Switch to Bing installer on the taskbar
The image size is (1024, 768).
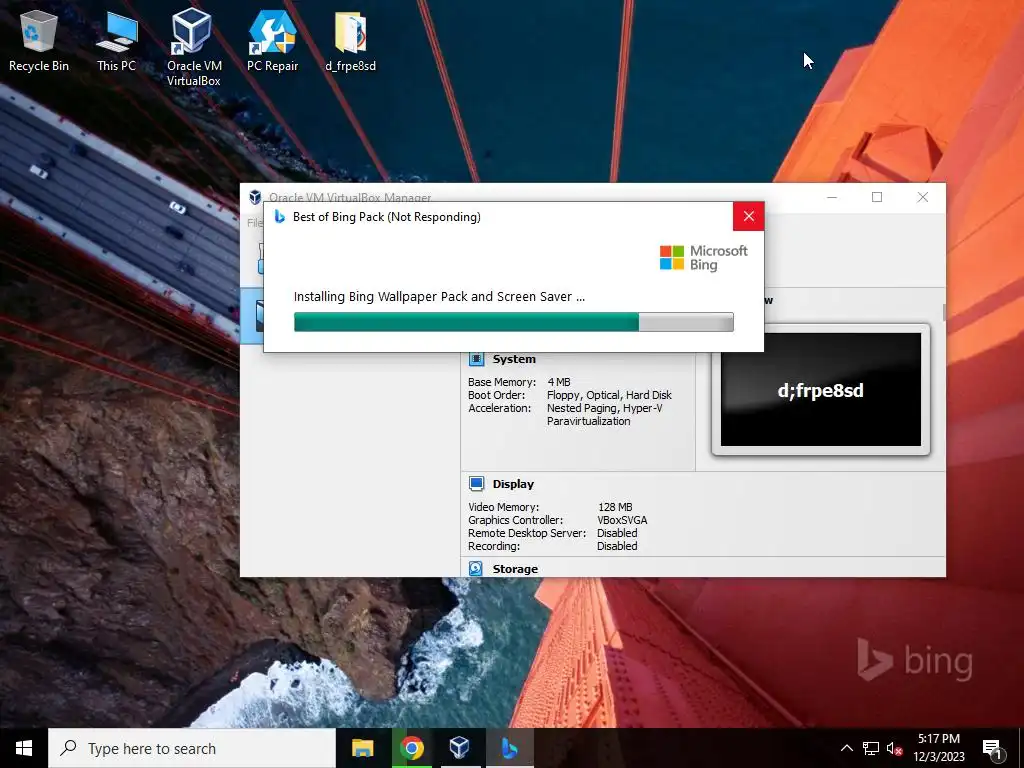[509, 748]
